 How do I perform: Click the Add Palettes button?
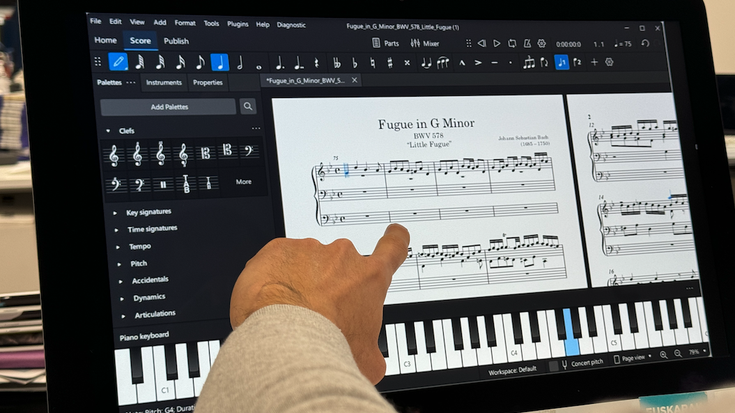169,107
